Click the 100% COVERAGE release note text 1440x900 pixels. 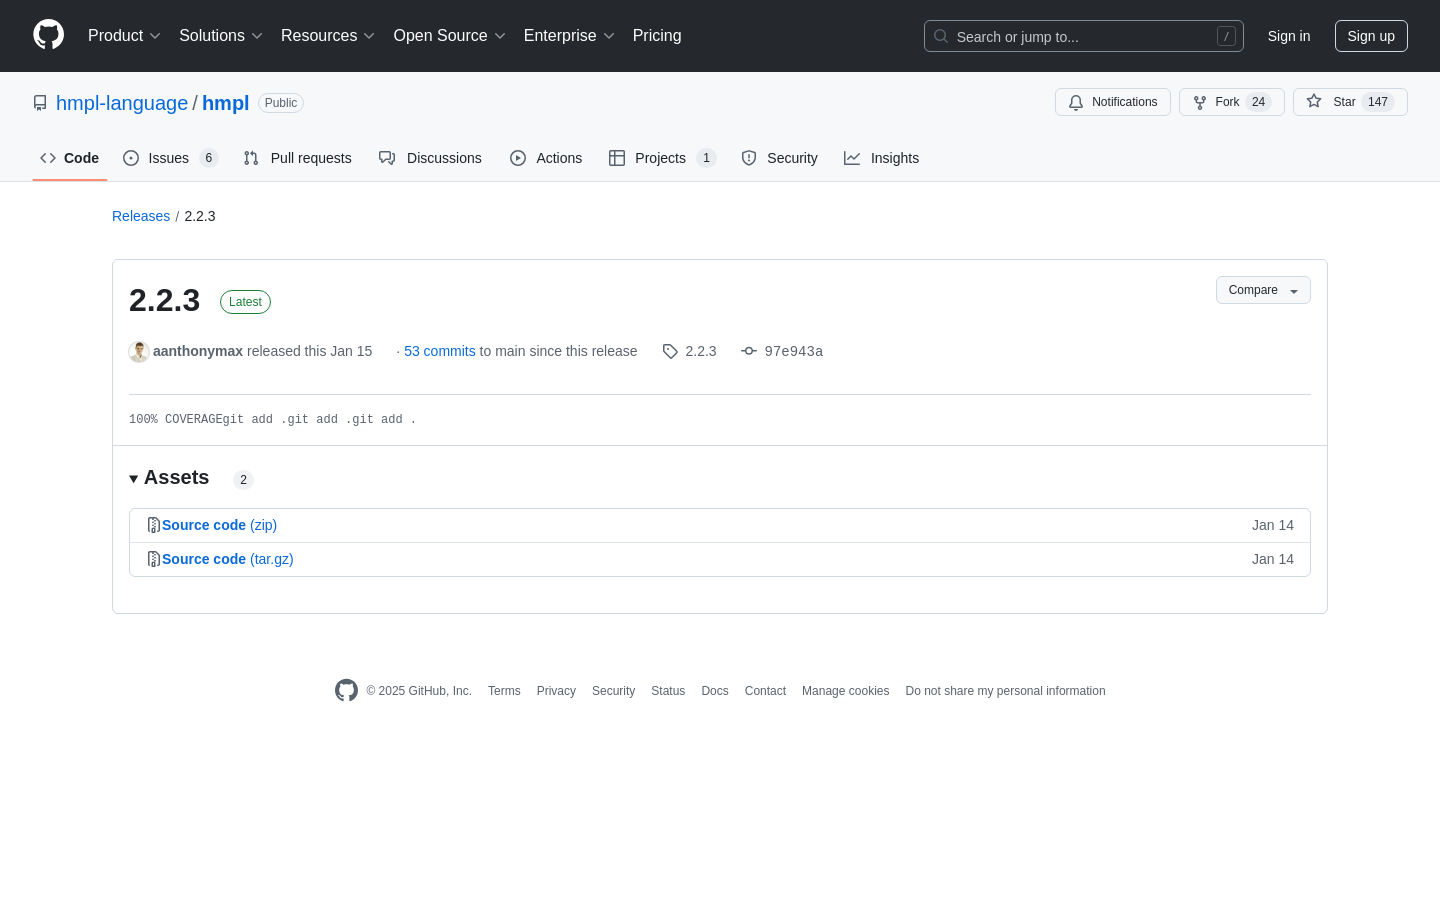click(272, 420)
